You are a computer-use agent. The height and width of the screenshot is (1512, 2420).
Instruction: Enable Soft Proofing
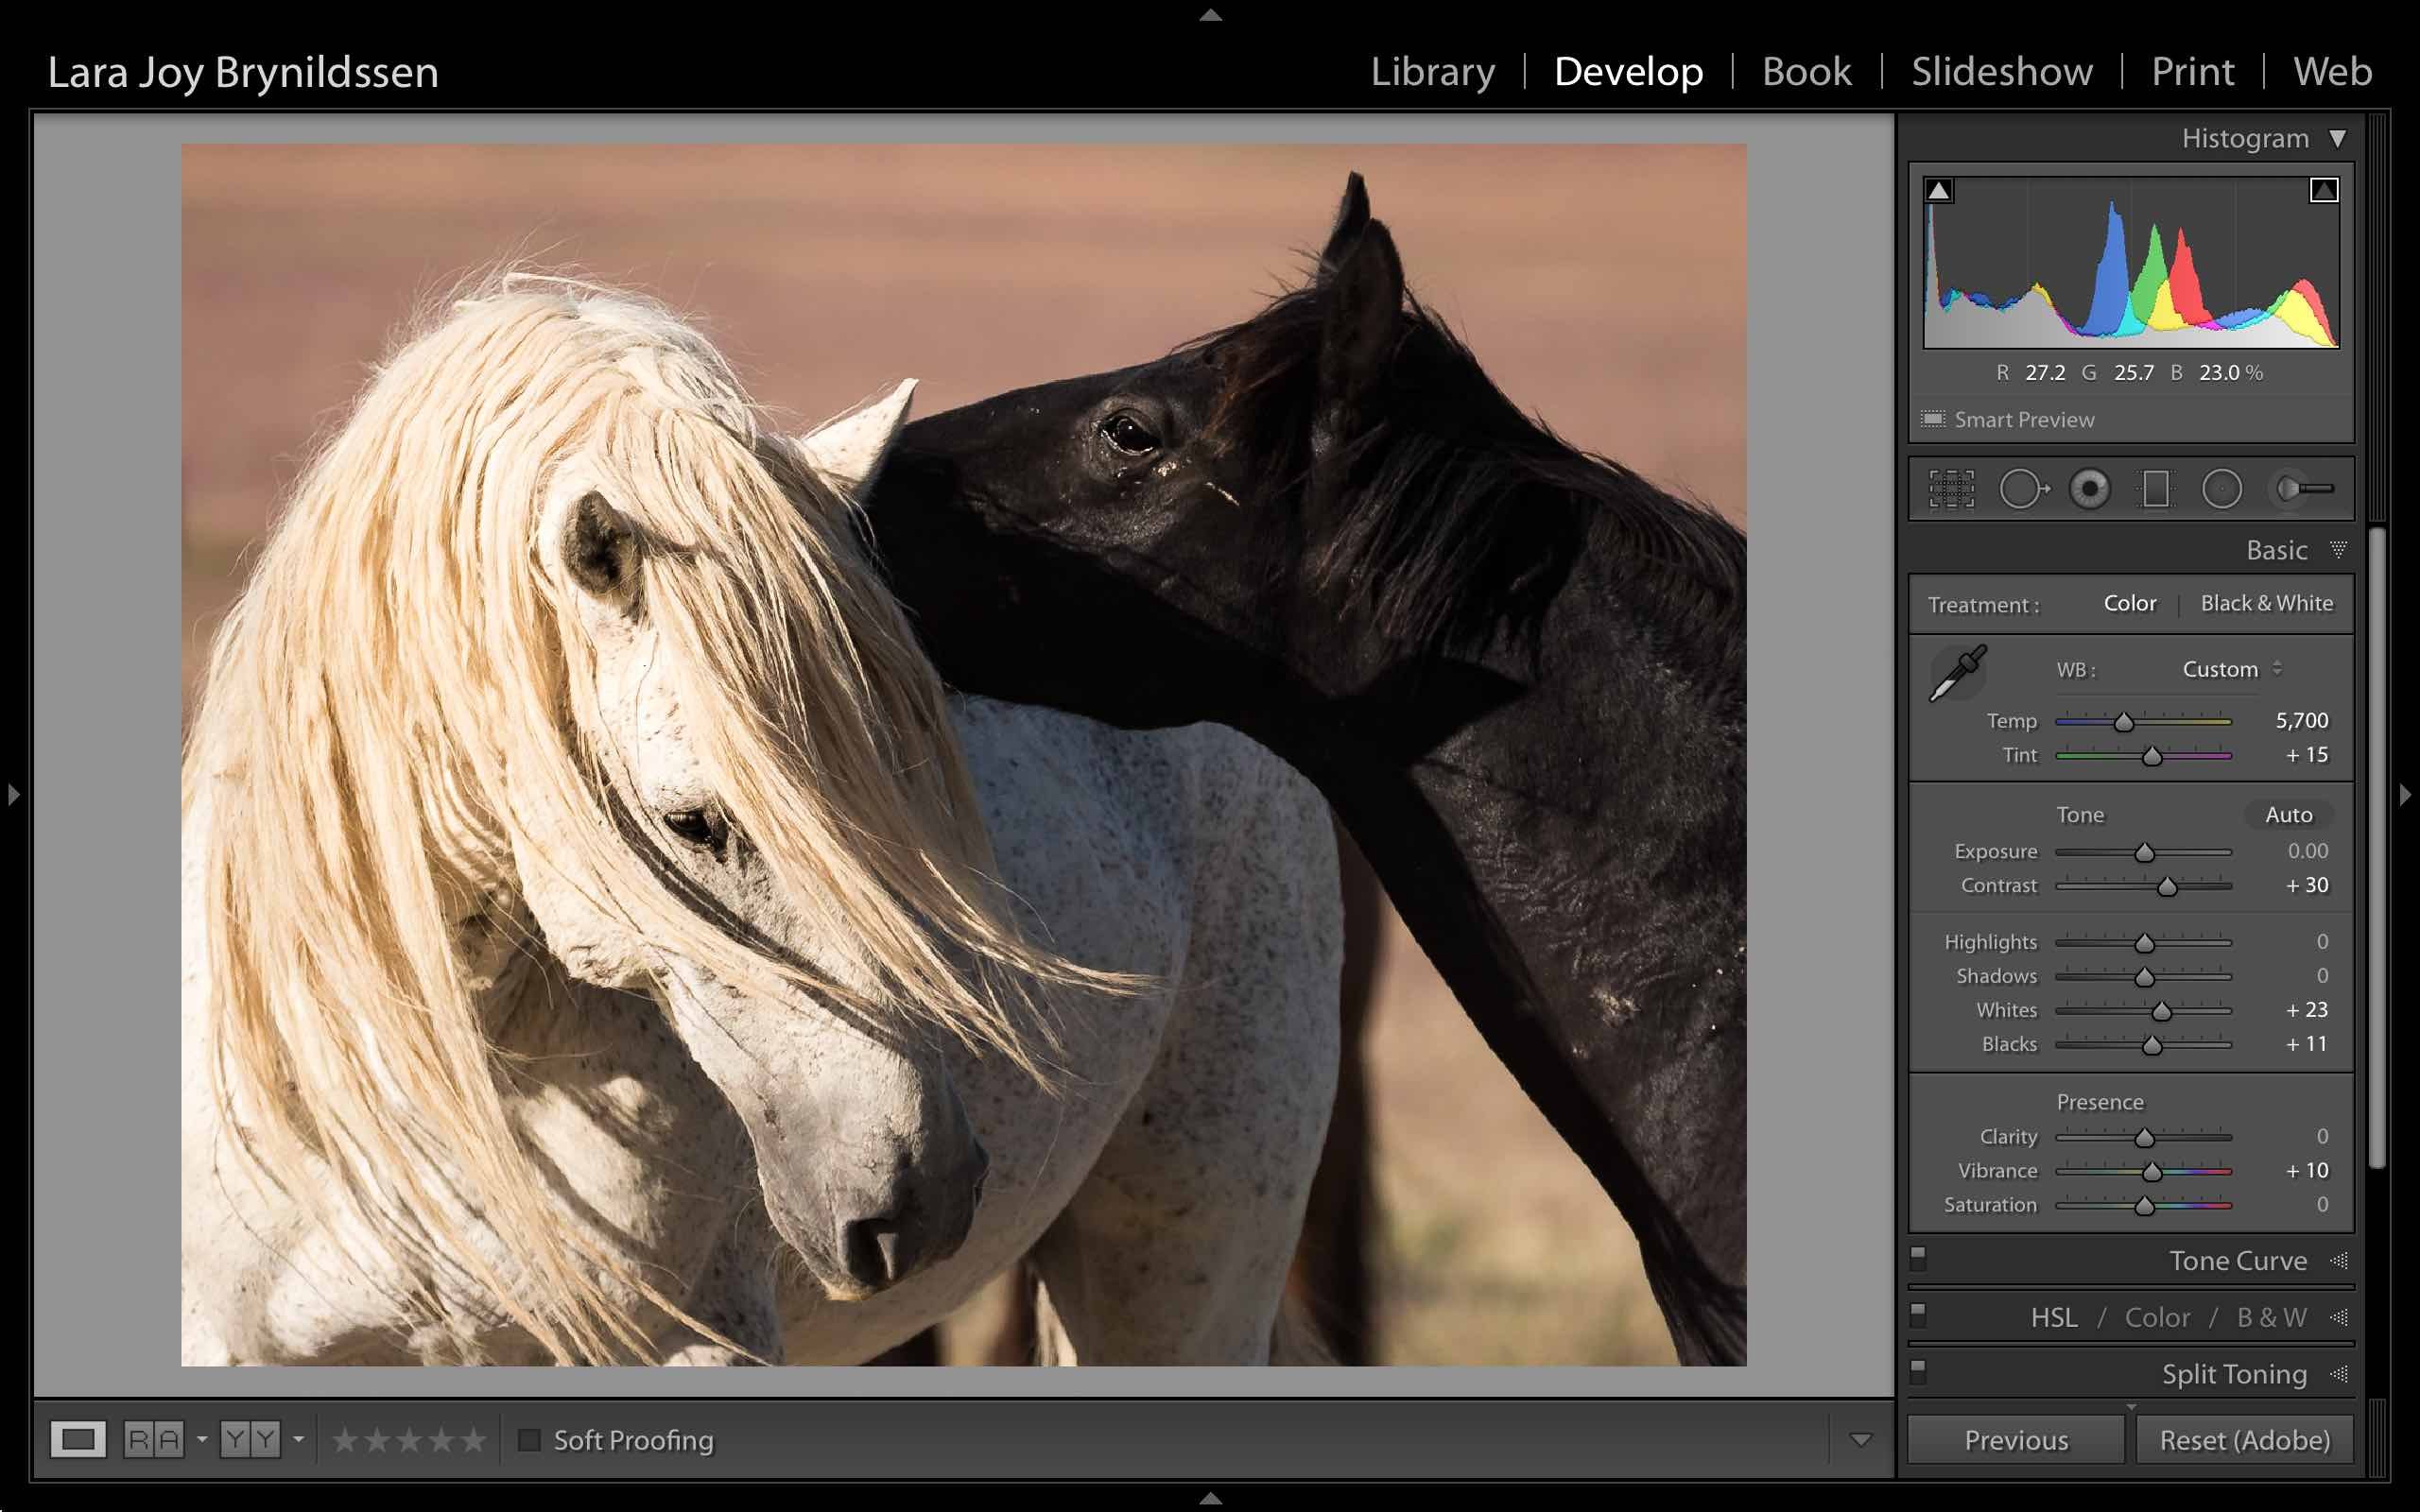(530, 1440)
